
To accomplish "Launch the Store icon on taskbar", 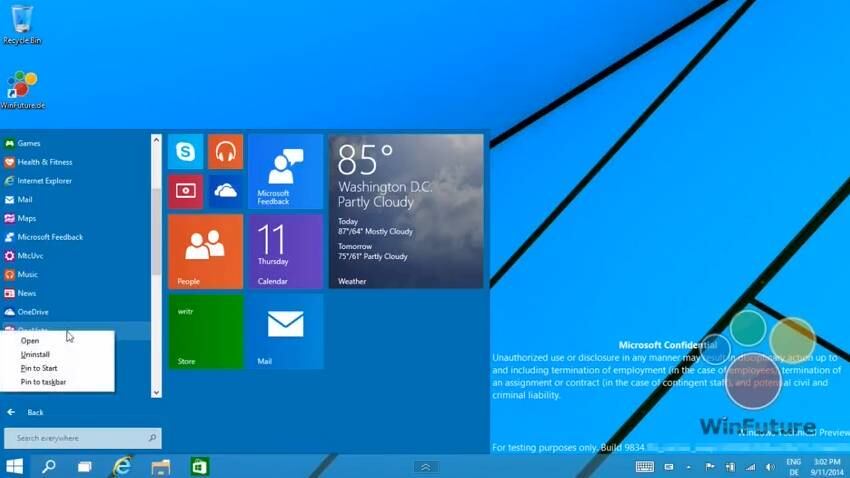I will pyautogui.click(x=200, y=466).
